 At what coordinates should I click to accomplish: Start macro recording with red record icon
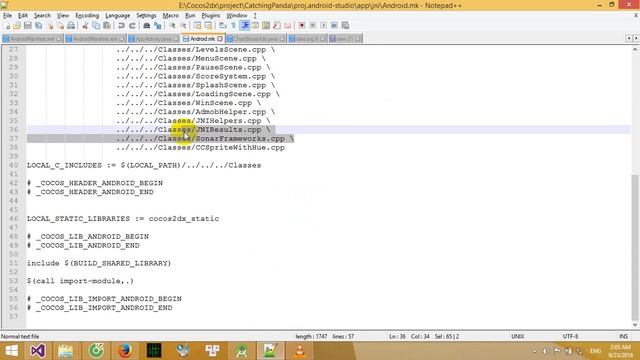point(302,26)
